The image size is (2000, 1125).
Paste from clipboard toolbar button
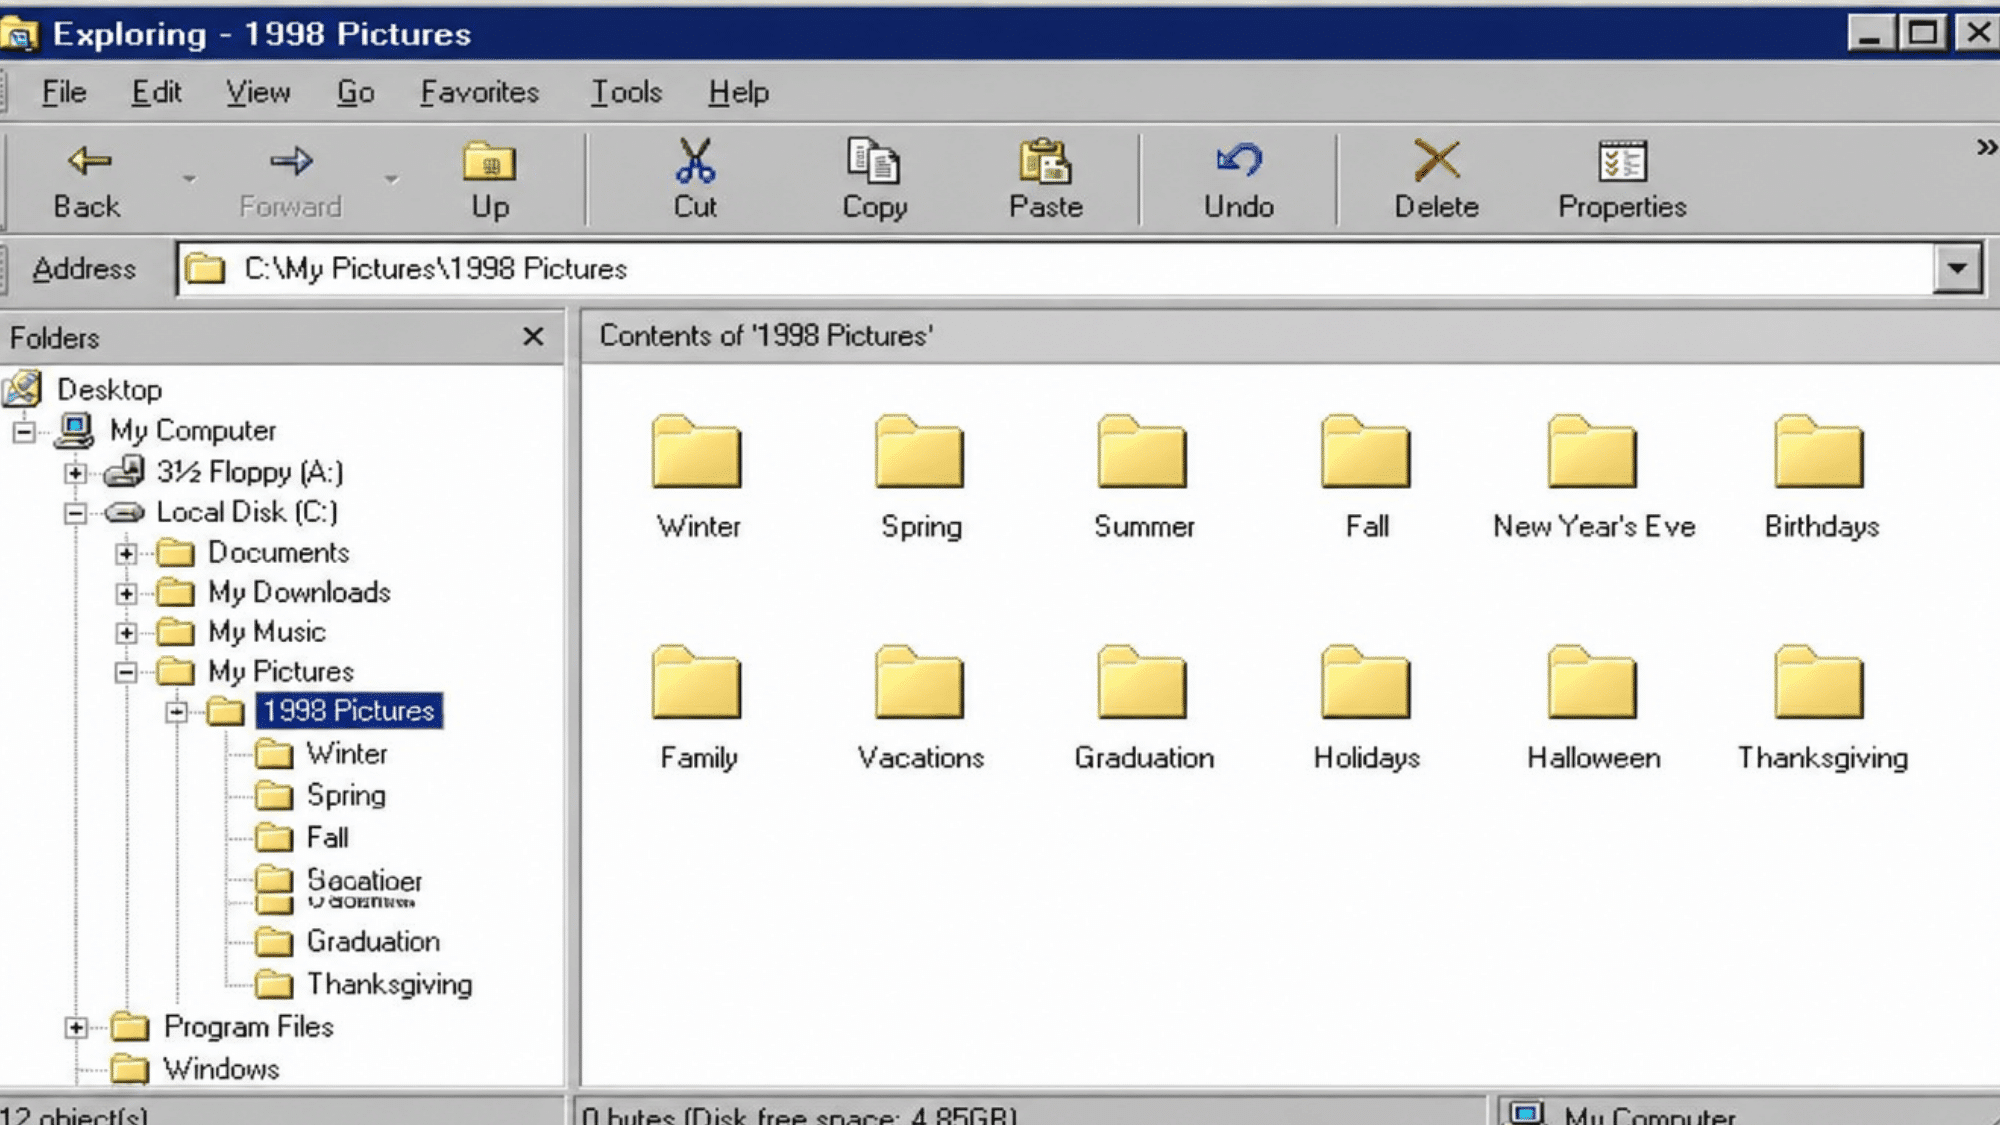(x=1045, y=180)
